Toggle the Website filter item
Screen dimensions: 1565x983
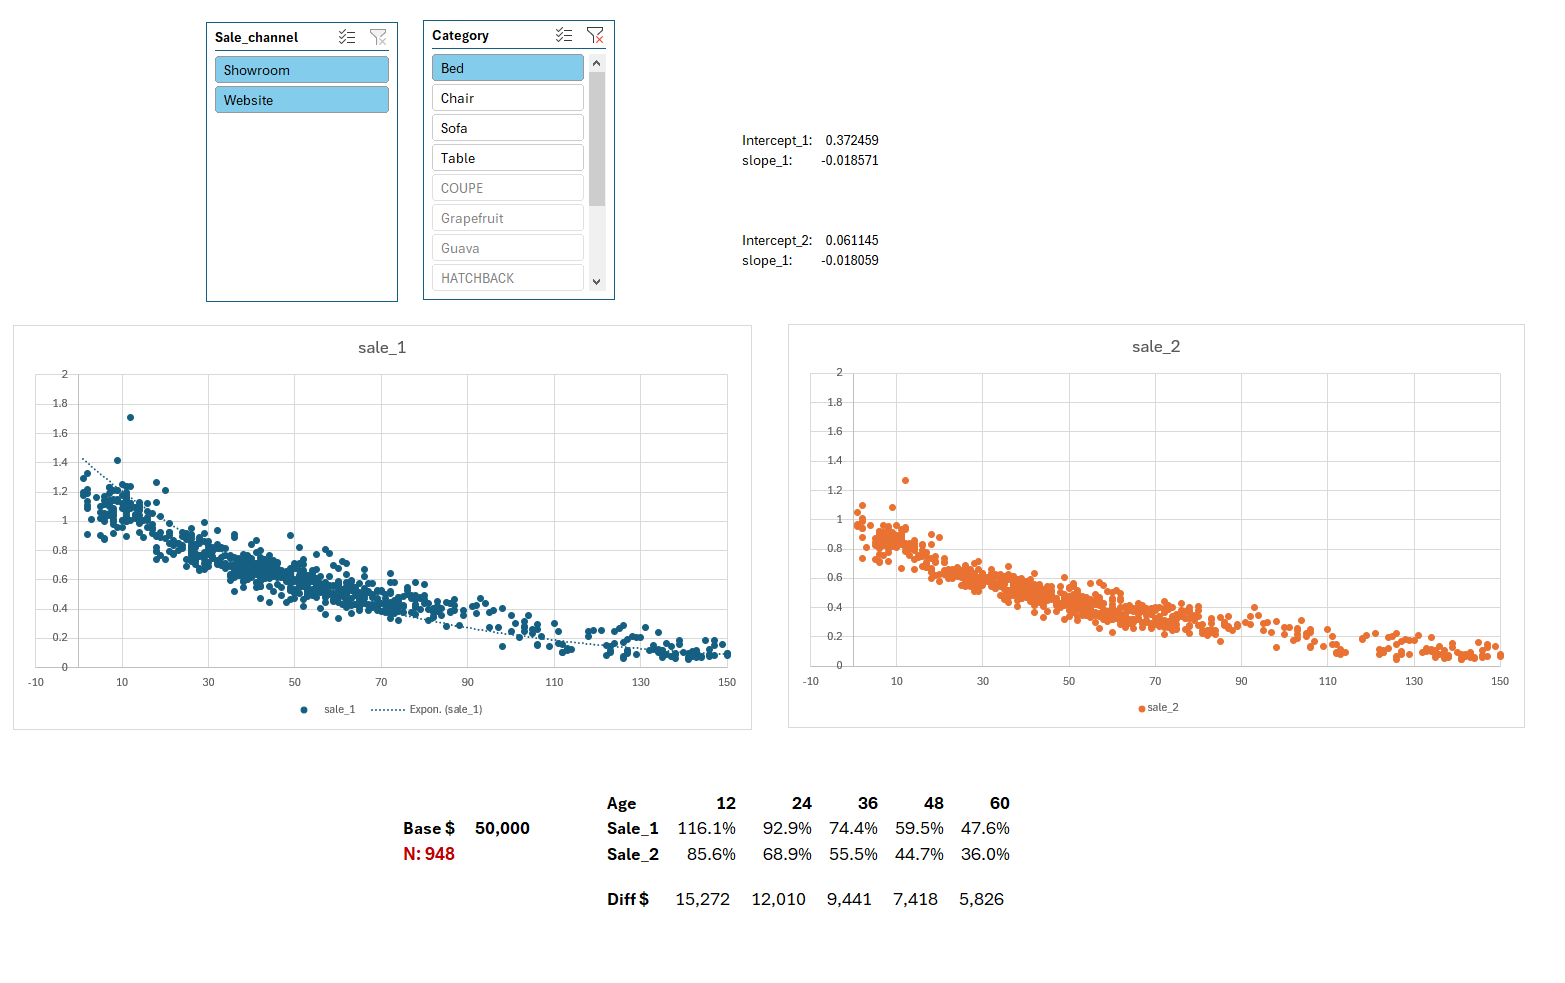click(x=301, y=100)
